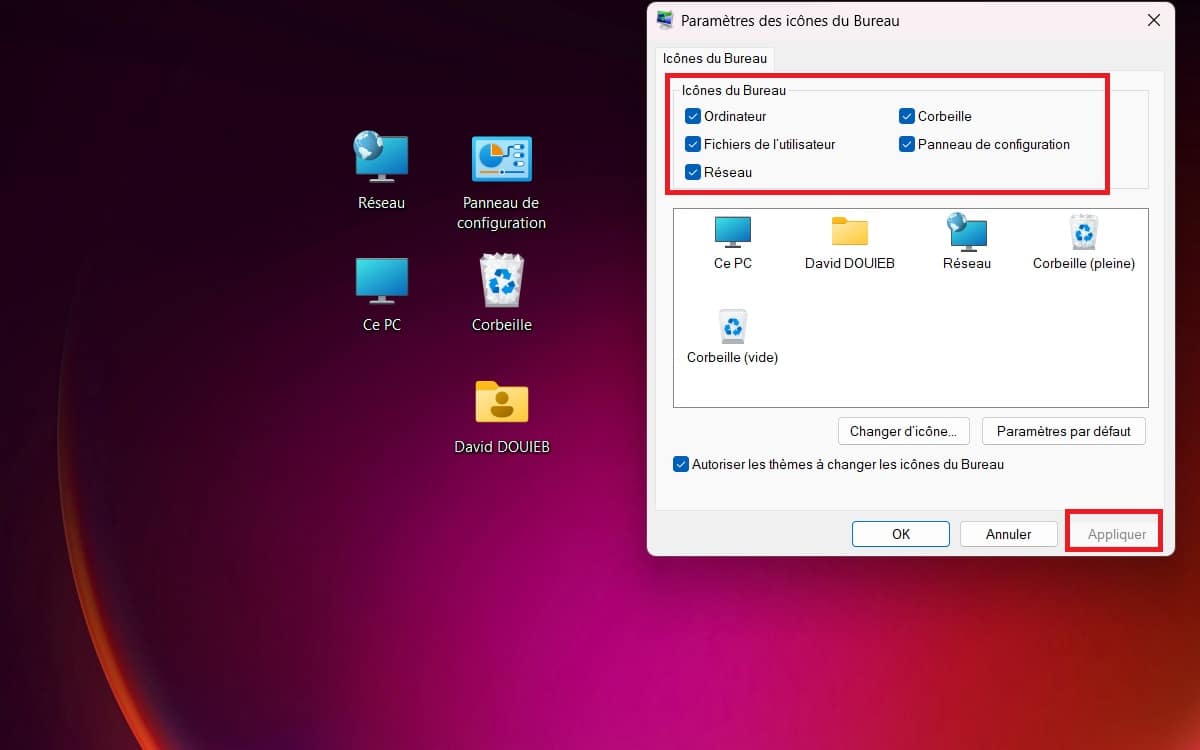Uncheck the Réseau checkbox
This screenshot has width=1200, height=750.
(x=693, y=172)
